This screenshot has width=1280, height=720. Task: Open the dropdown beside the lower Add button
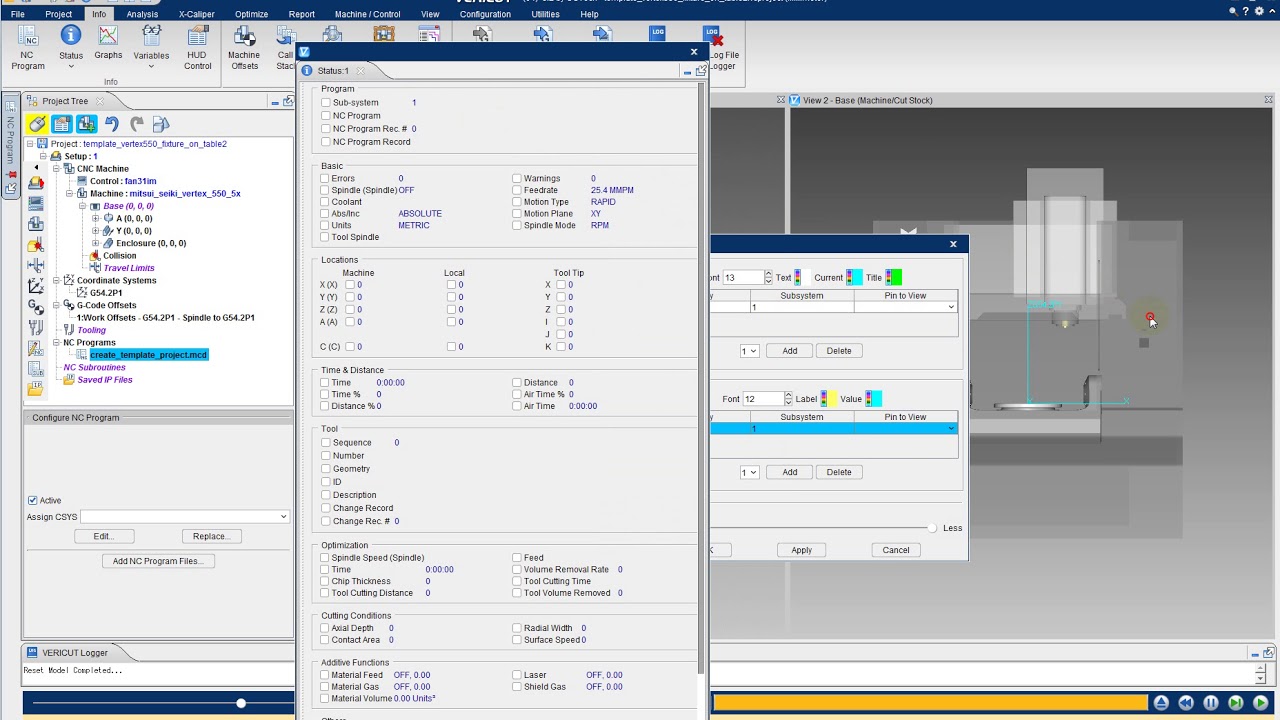pos(749,472)
